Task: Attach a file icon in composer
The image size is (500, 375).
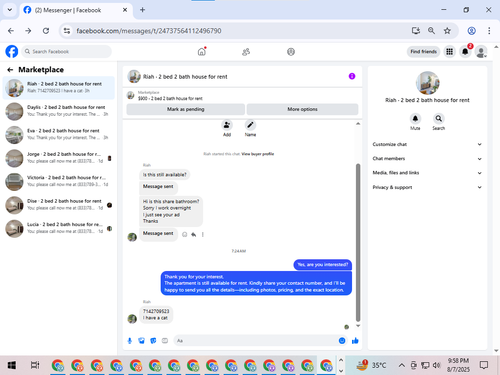Action: coord(141,341)
